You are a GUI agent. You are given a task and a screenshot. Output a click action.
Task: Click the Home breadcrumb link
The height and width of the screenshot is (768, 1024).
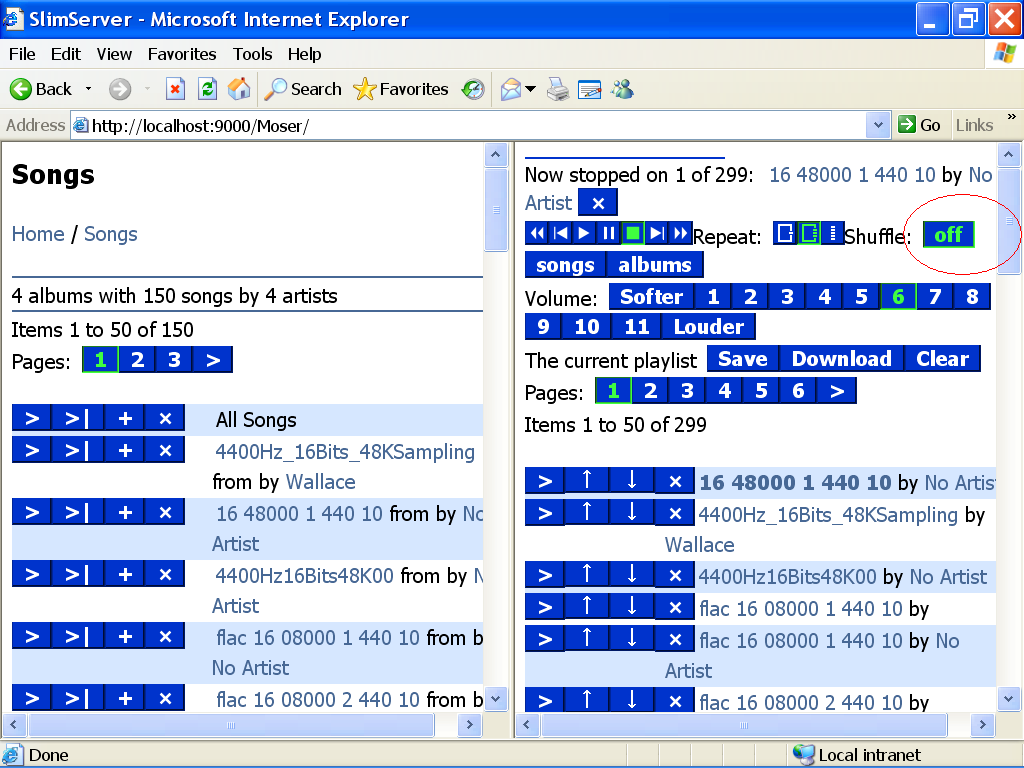point(38,234)
